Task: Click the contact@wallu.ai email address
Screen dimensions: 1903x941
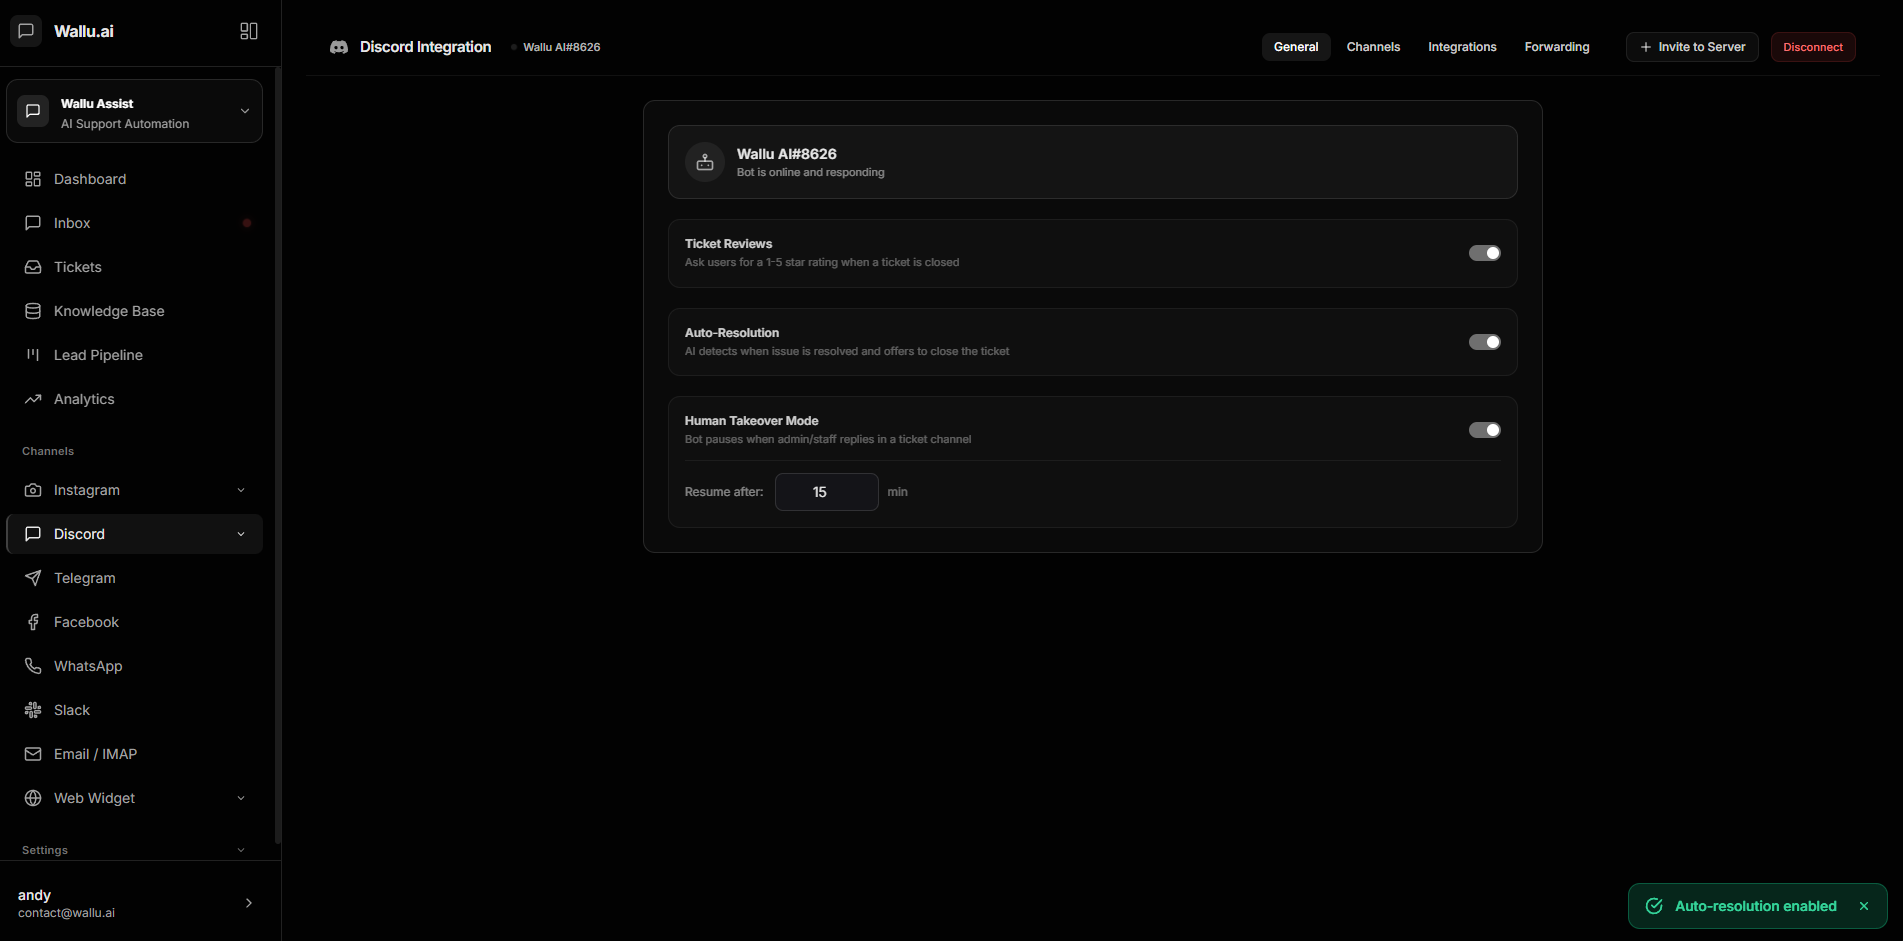Action: [66, 913]
